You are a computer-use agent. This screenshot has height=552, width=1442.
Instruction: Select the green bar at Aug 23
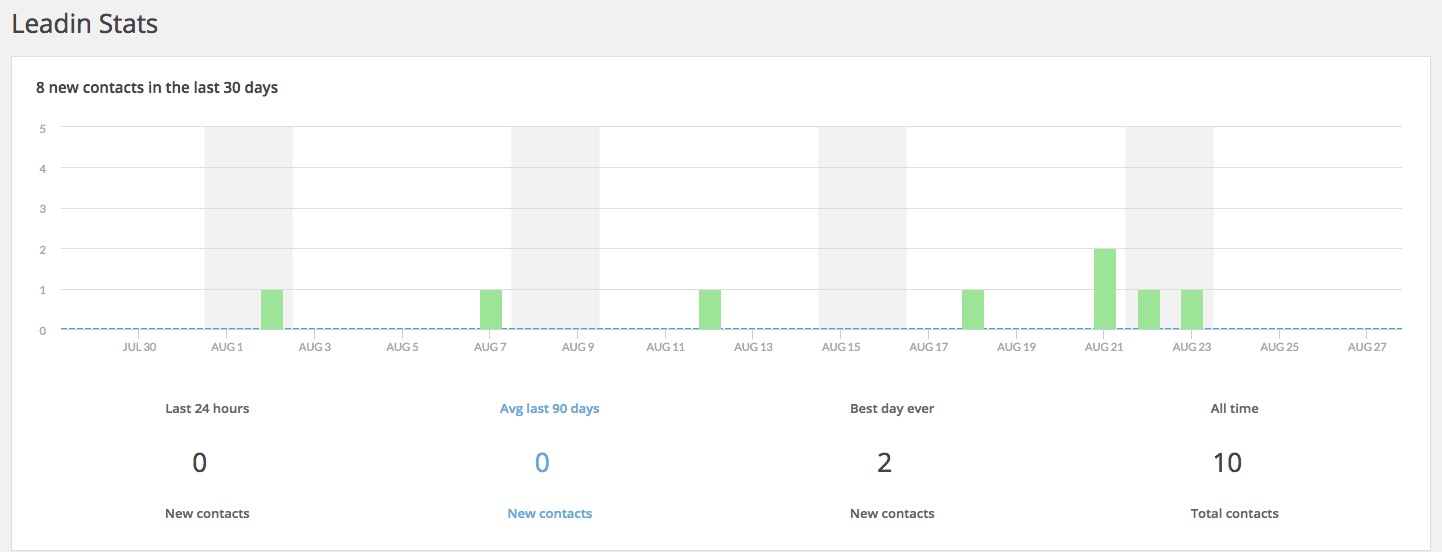[x=1192, y=309]
